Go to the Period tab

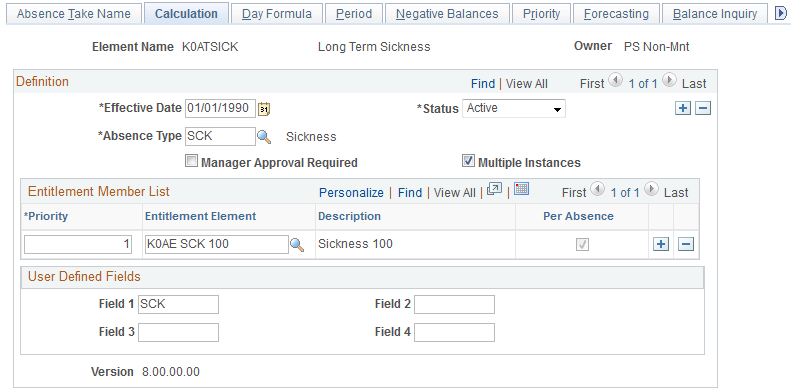[354, 14]
